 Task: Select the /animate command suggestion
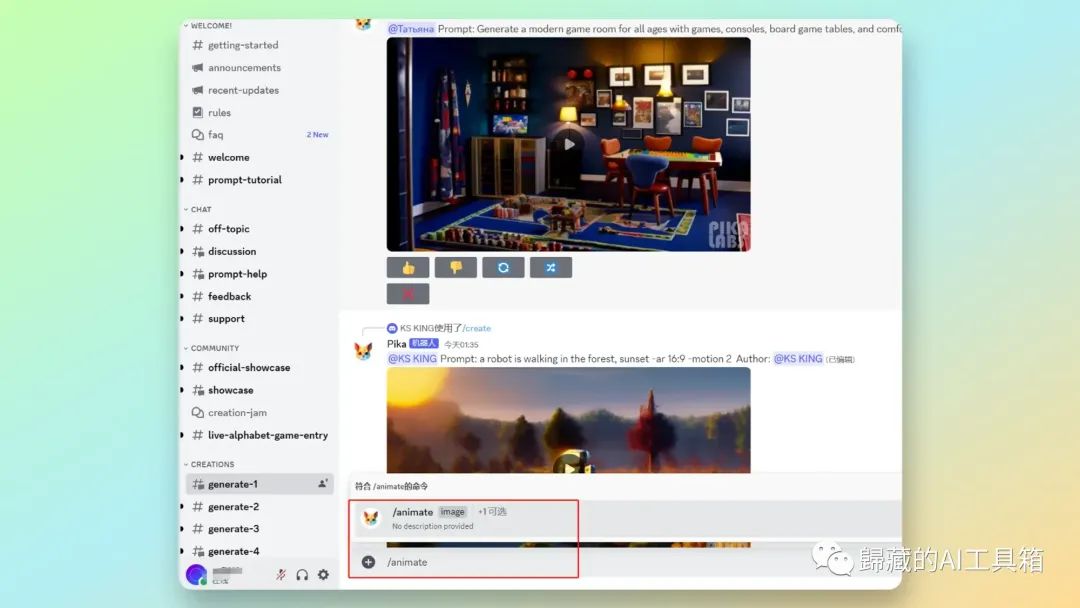pyautogui.click(x=625, y=518)
